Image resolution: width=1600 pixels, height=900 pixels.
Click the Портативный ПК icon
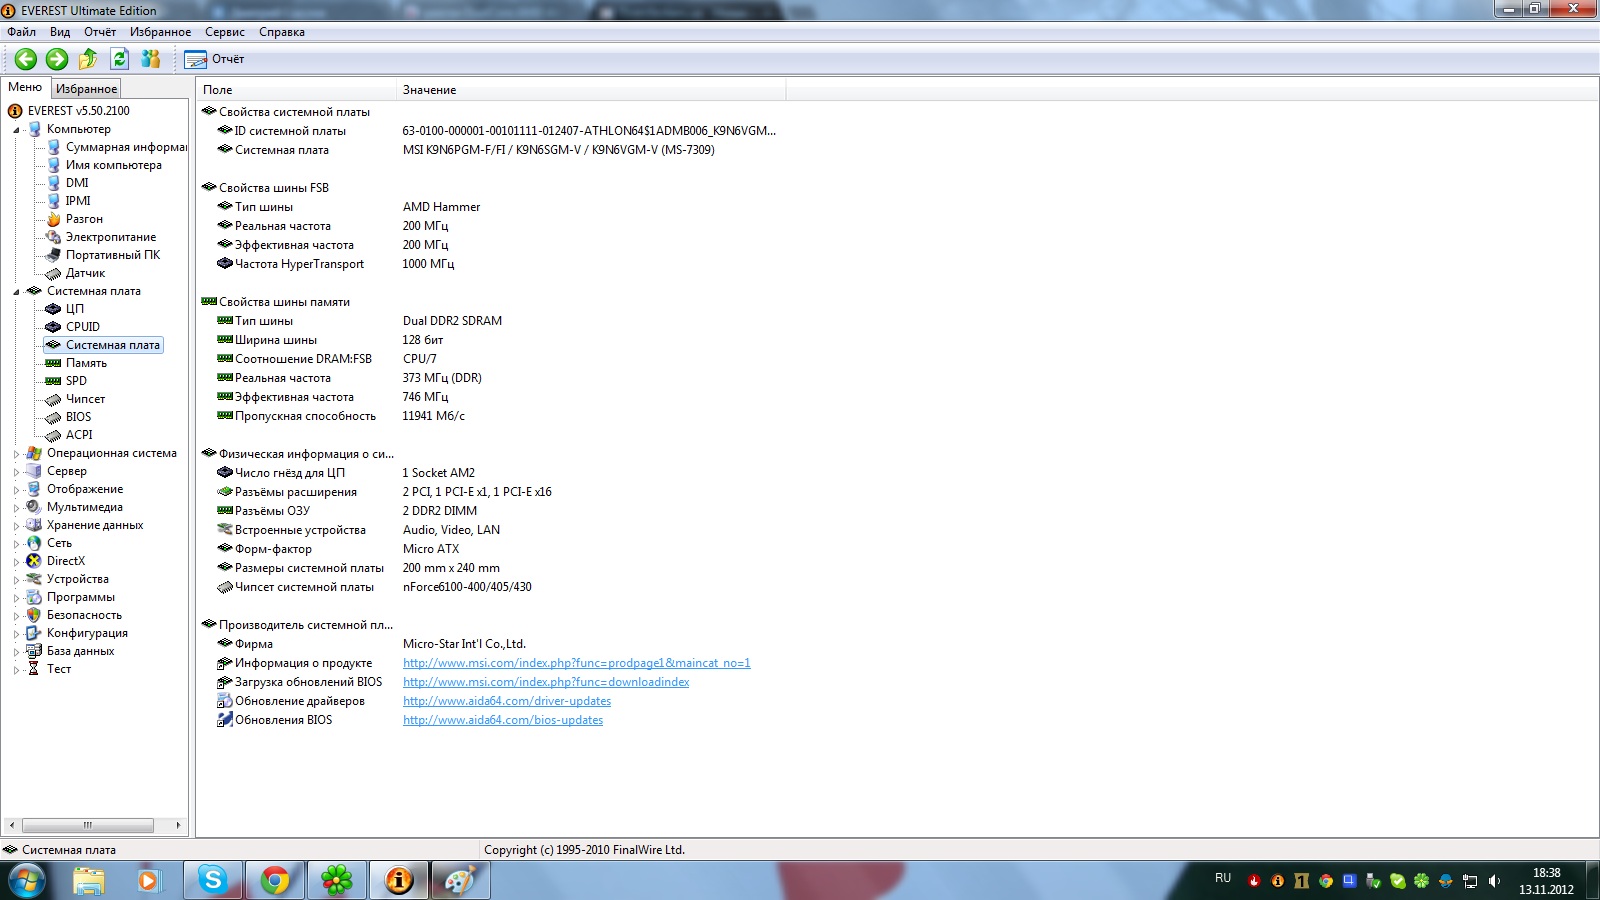54,255
